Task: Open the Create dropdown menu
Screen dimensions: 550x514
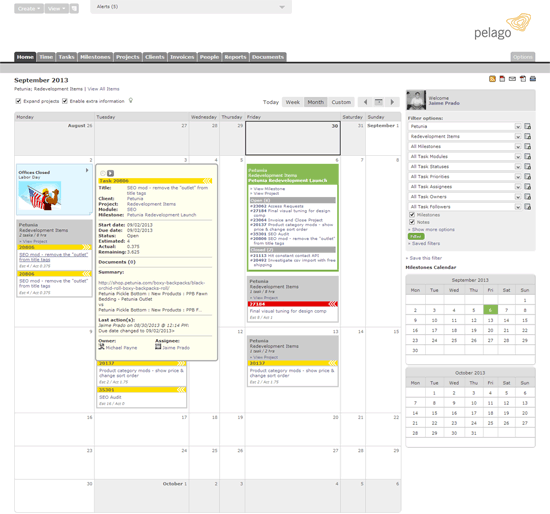Action: click(29, 8)
